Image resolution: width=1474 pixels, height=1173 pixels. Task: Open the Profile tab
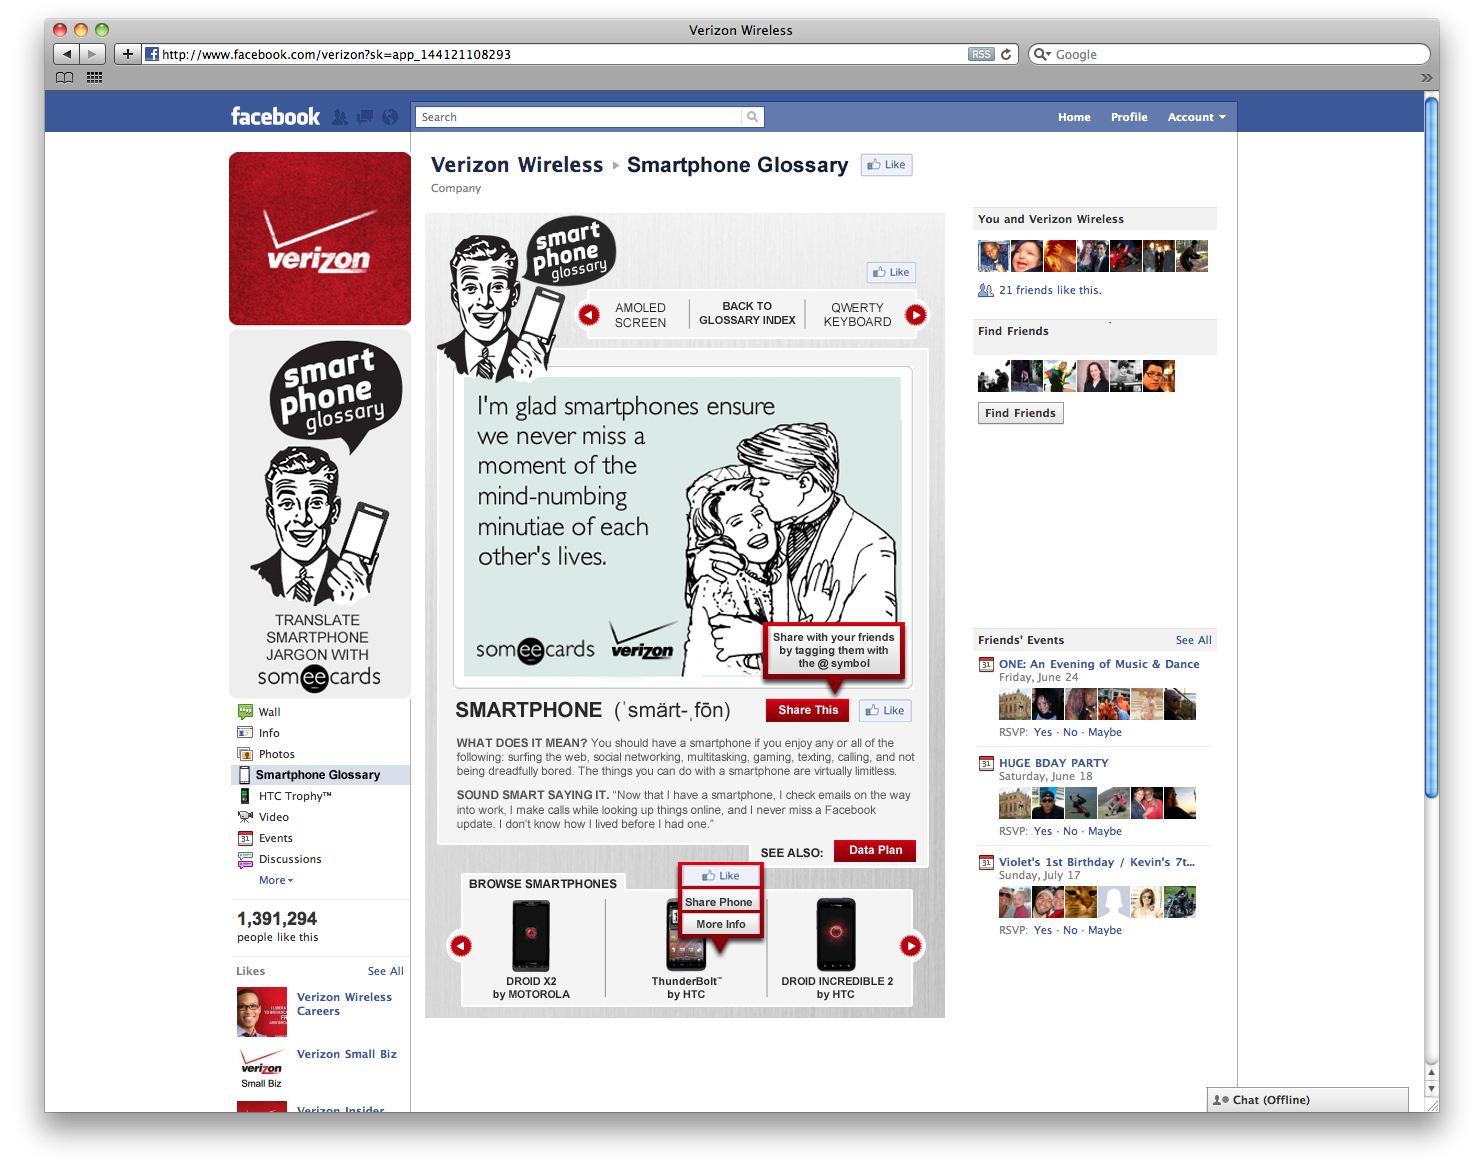(1129, 117)
